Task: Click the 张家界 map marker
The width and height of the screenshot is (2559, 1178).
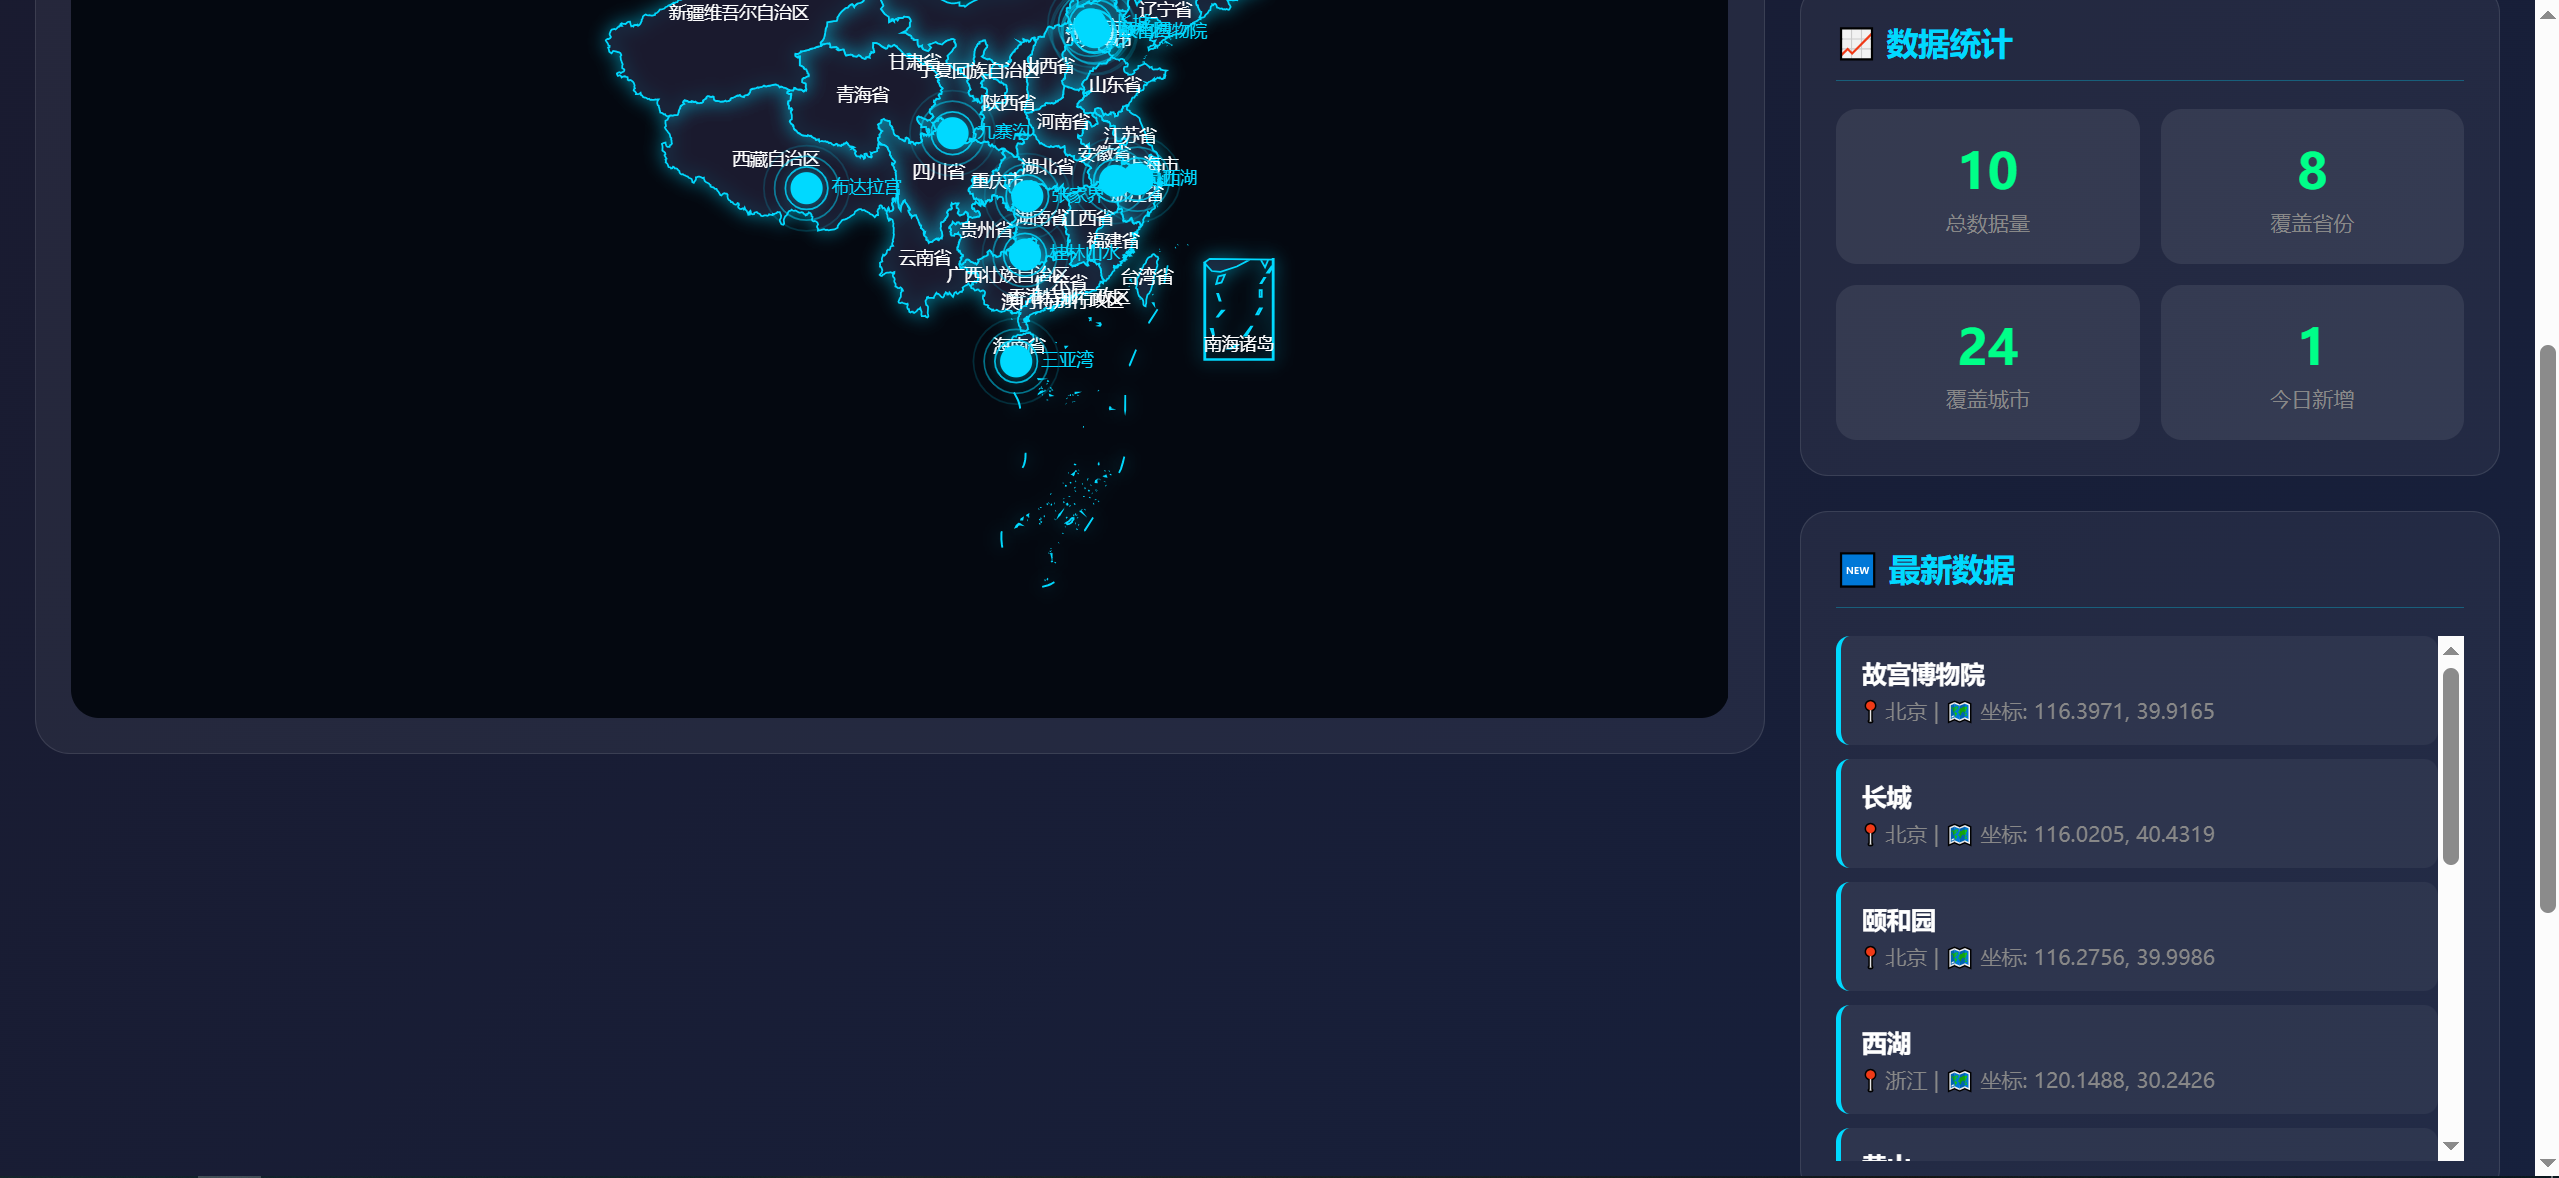Action: pyautogui.click(x=1027, y=195)
